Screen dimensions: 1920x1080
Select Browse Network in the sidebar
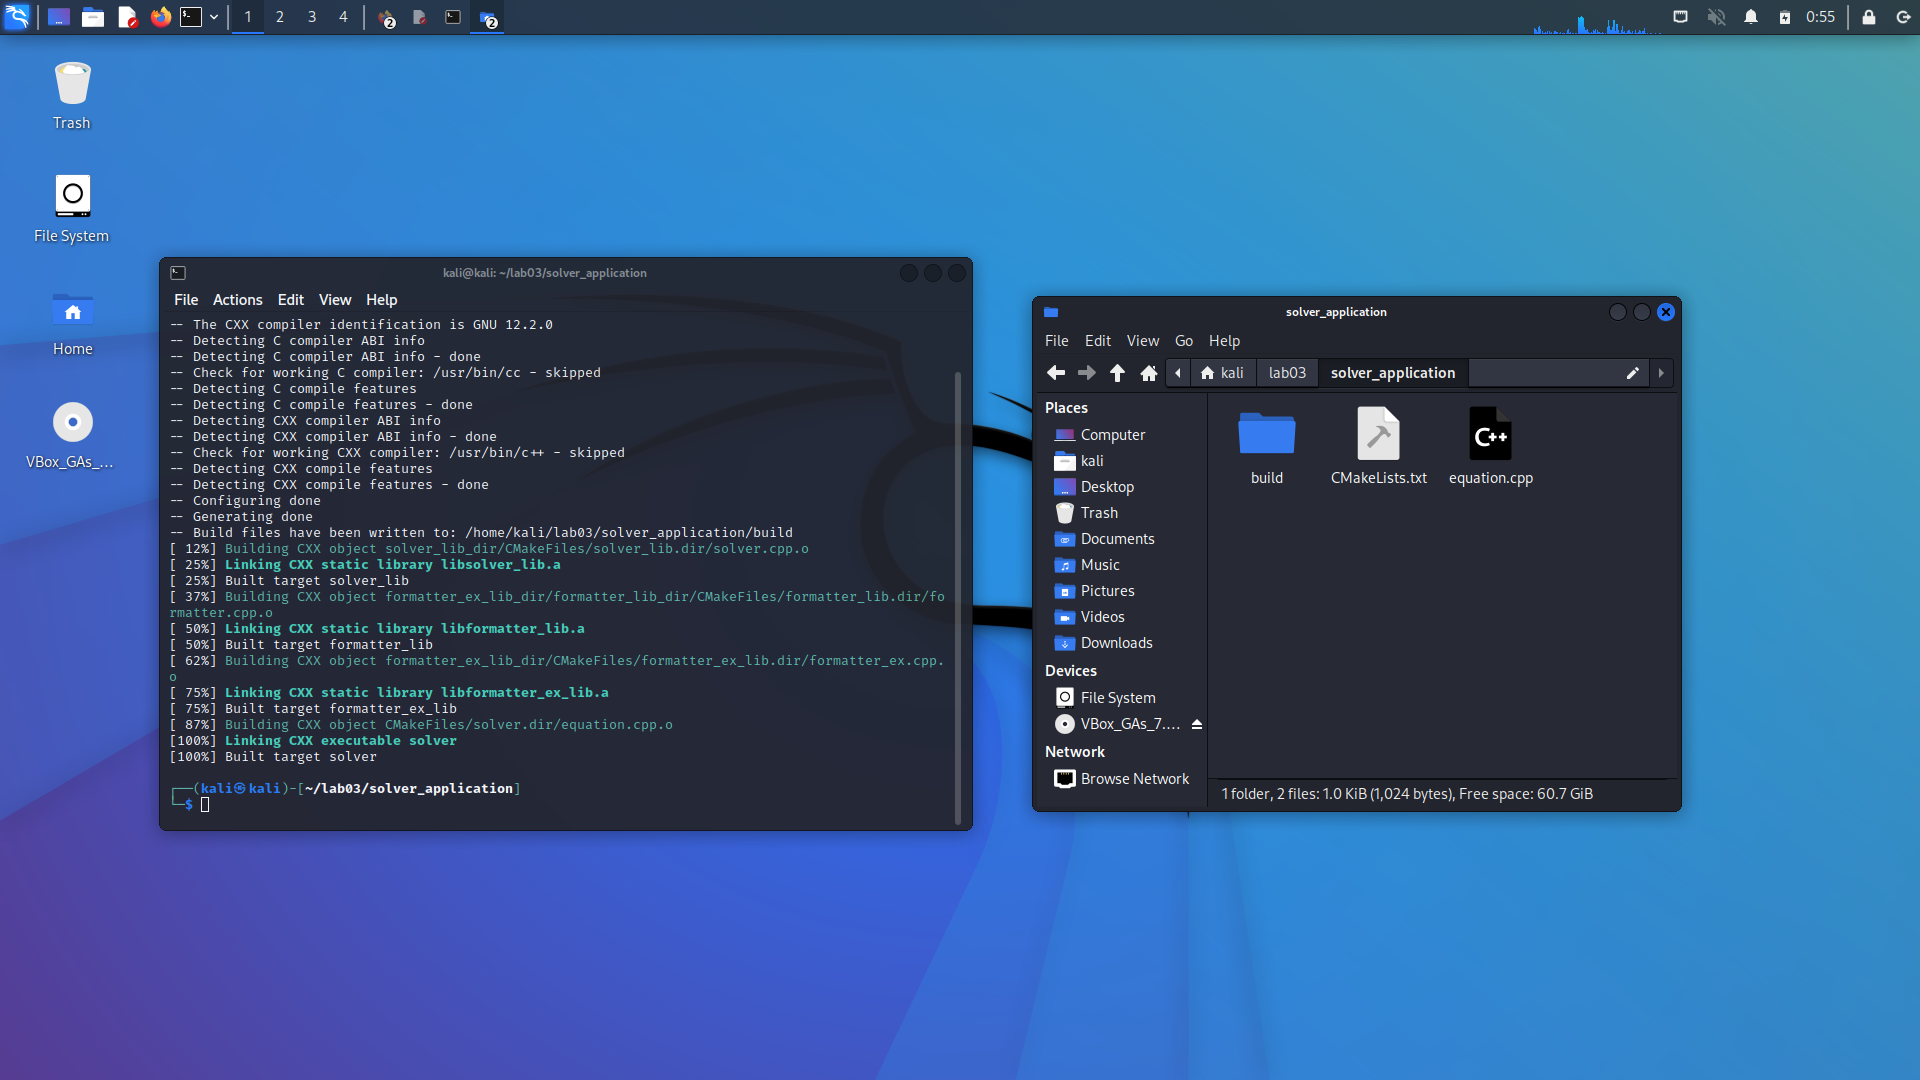(x=1135, y=778)
